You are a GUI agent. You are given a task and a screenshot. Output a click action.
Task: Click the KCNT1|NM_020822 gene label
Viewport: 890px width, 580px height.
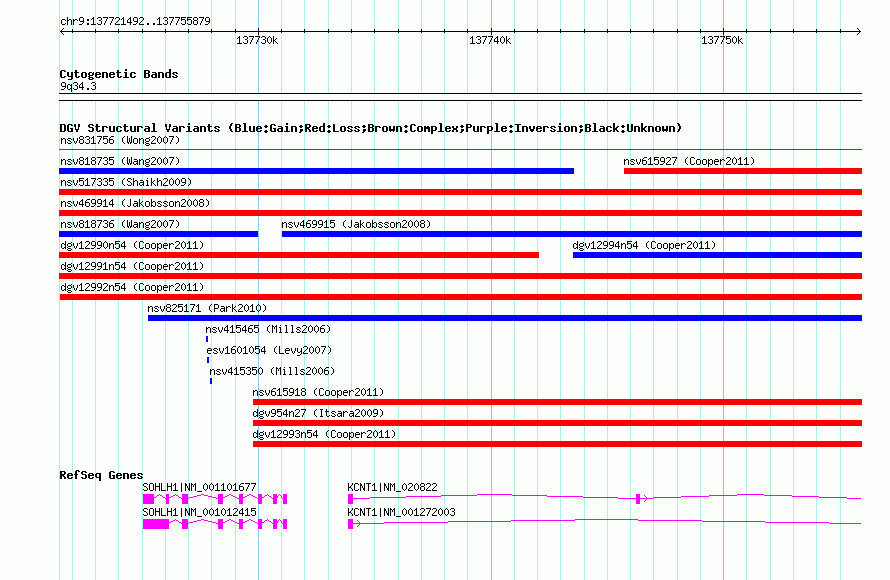(x=392, y=487)
